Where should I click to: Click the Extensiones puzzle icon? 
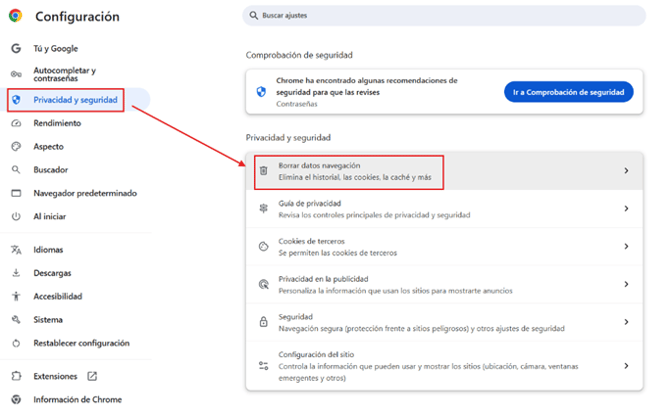coord(15,376)
